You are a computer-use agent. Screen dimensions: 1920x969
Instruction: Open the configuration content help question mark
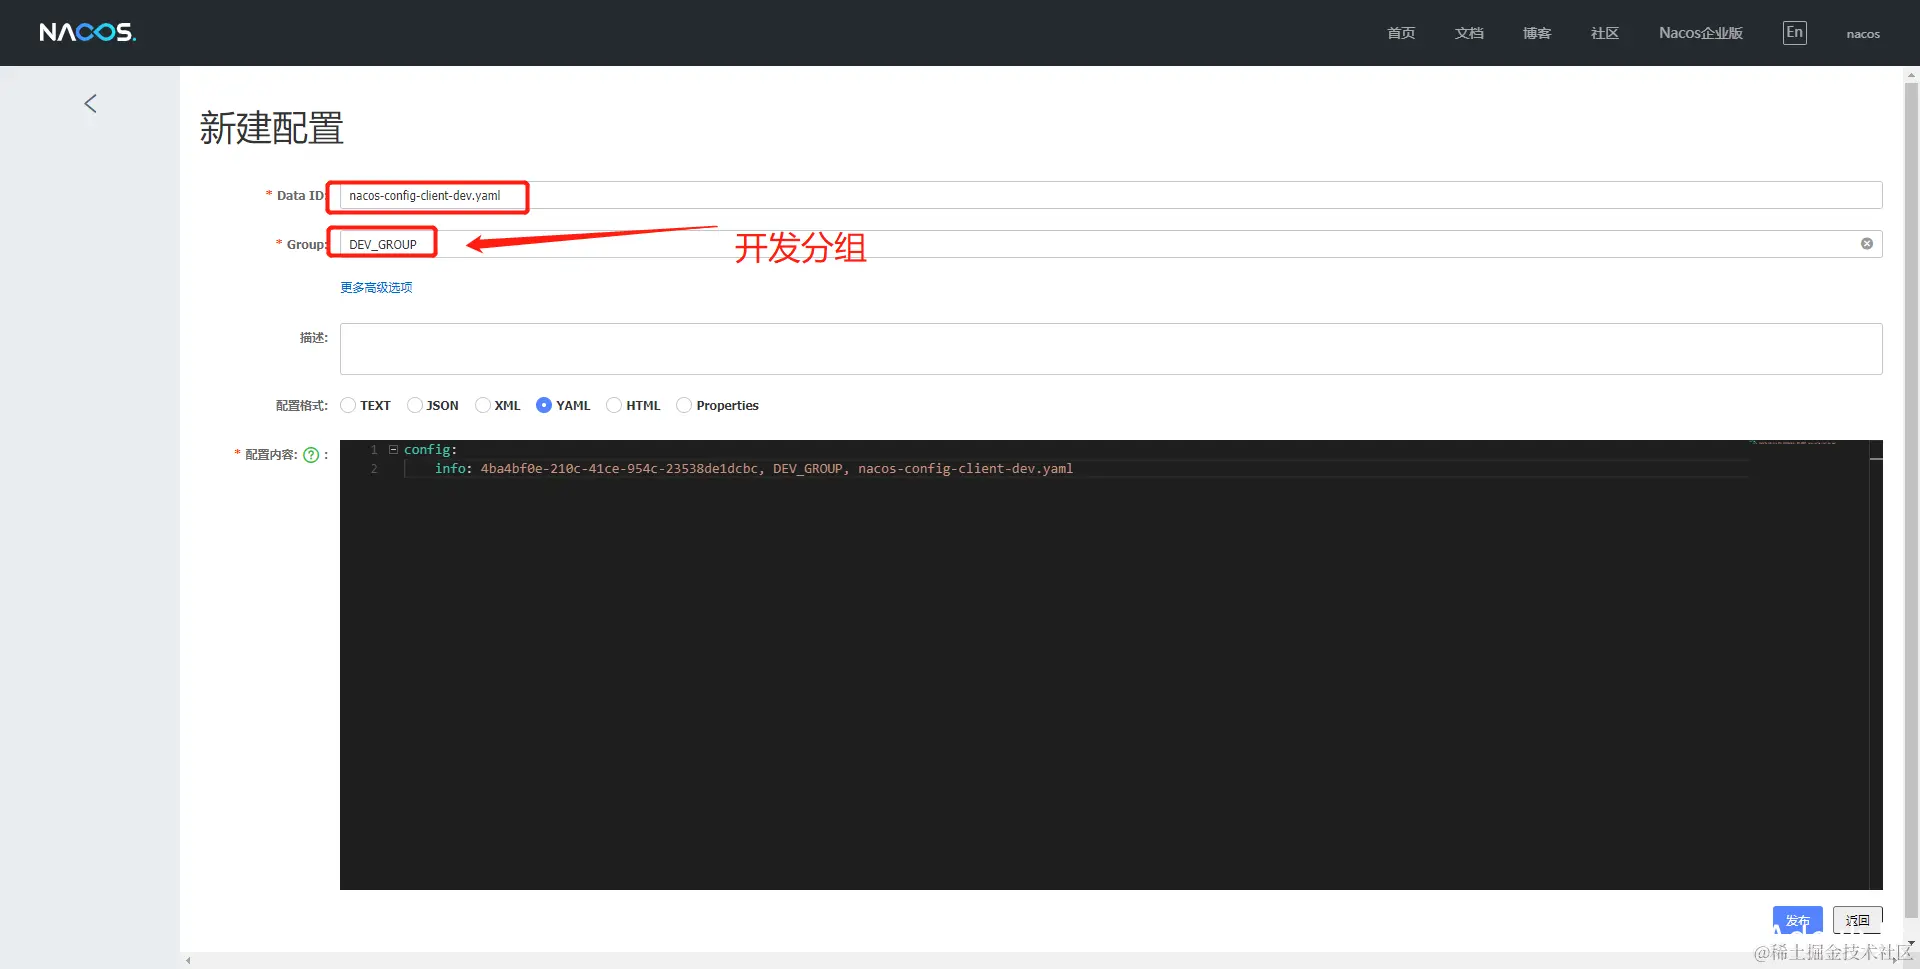coord(311,455)
